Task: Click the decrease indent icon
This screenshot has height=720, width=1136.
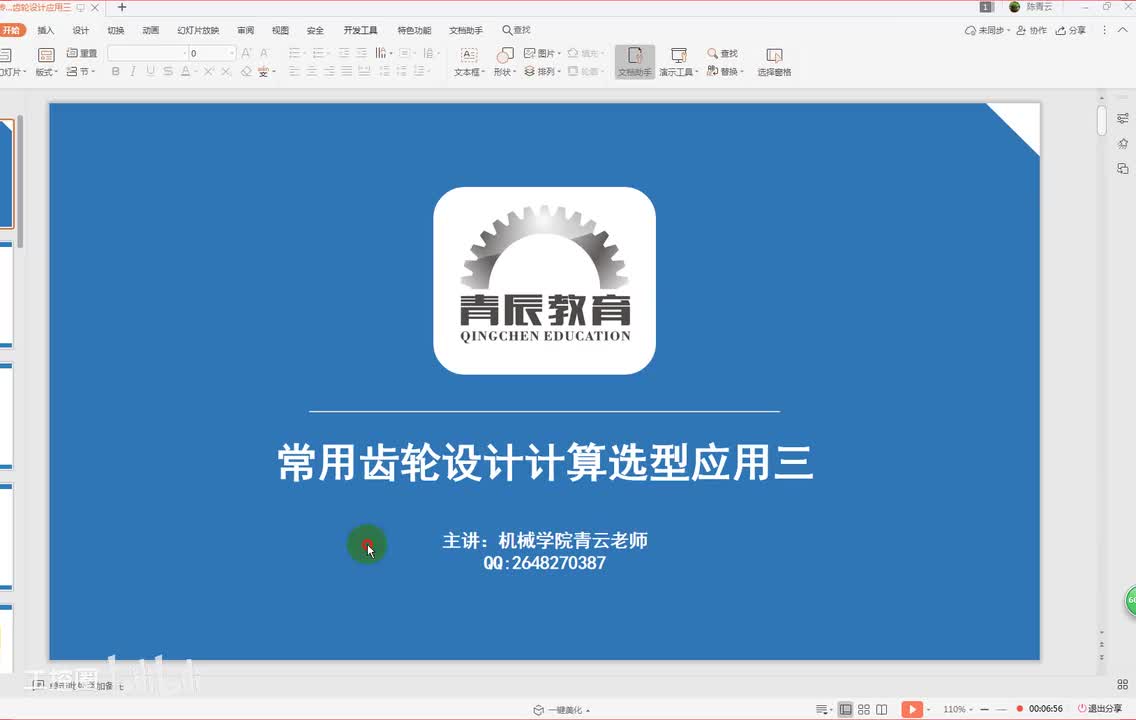Action: pyautogui.click(x=343, y=53)
